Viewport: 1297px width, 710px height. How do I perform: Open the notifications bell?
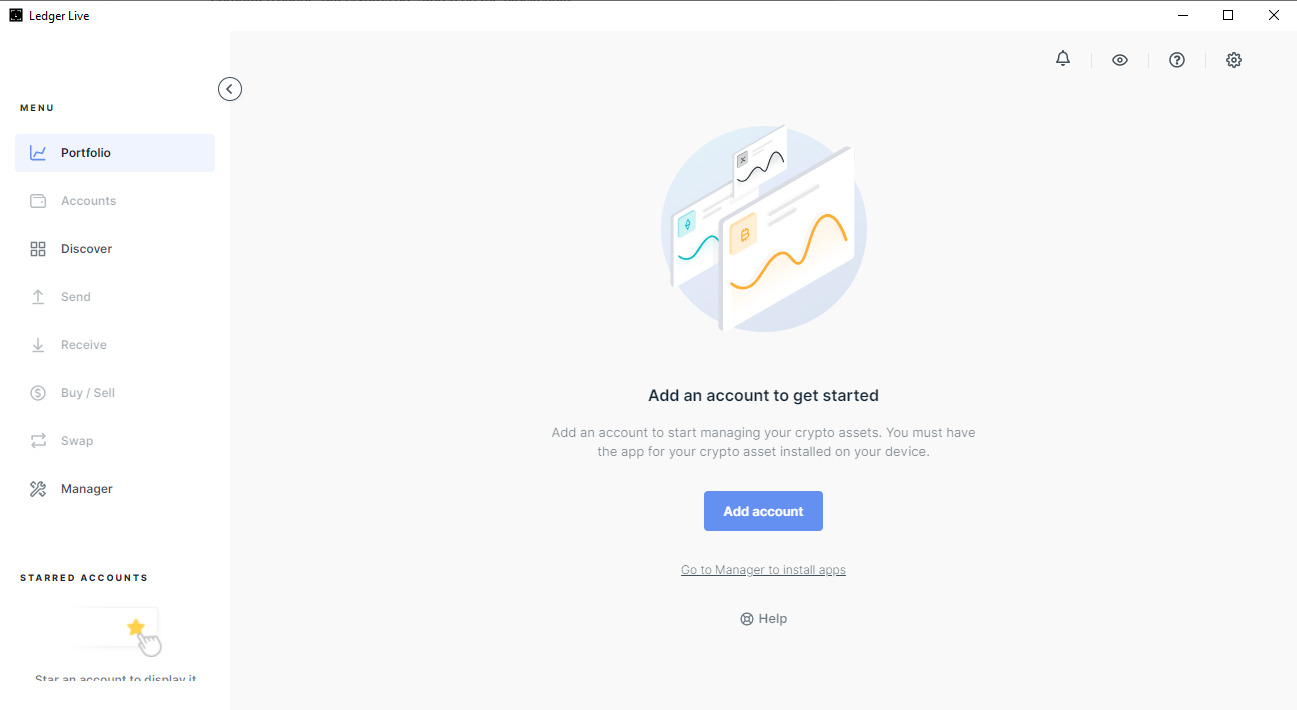tap(1063, 59)
